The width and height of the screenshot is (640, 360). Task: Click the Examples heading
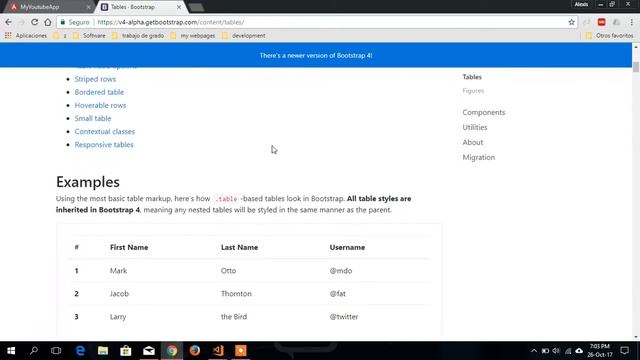pyautogui.click(x=88, y=182)
